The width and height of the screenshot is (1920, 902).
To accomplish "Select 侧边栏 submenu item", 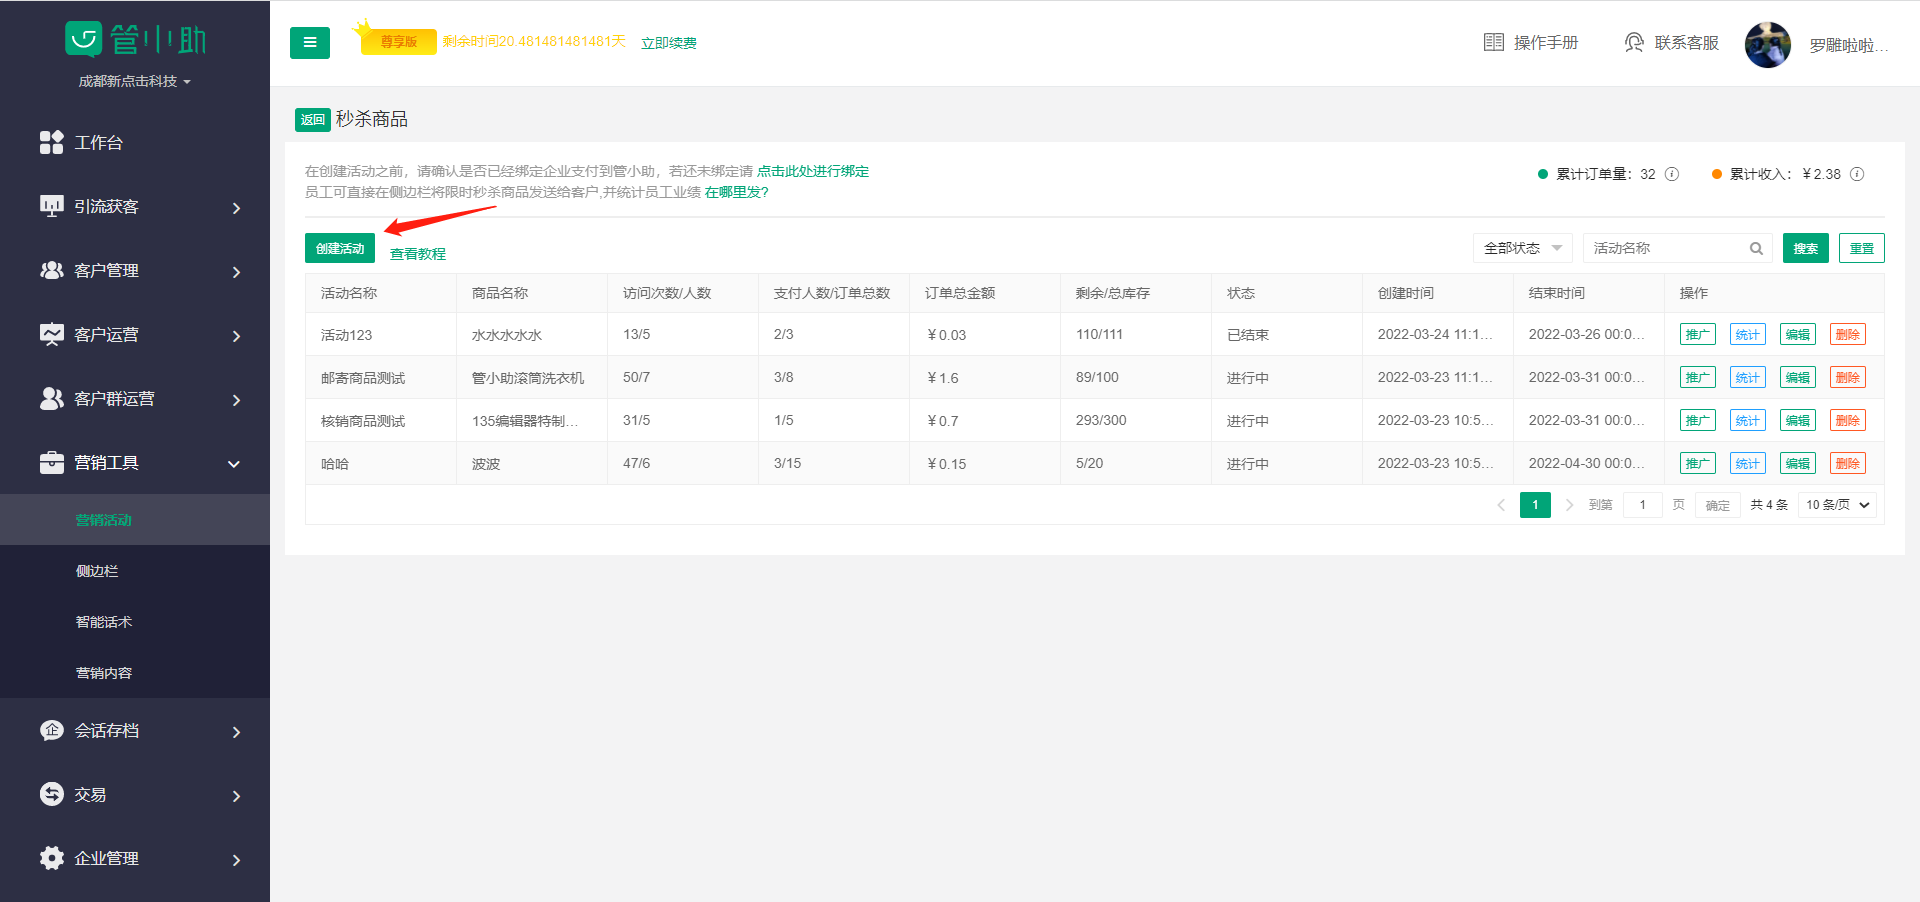I will [135, 571].
